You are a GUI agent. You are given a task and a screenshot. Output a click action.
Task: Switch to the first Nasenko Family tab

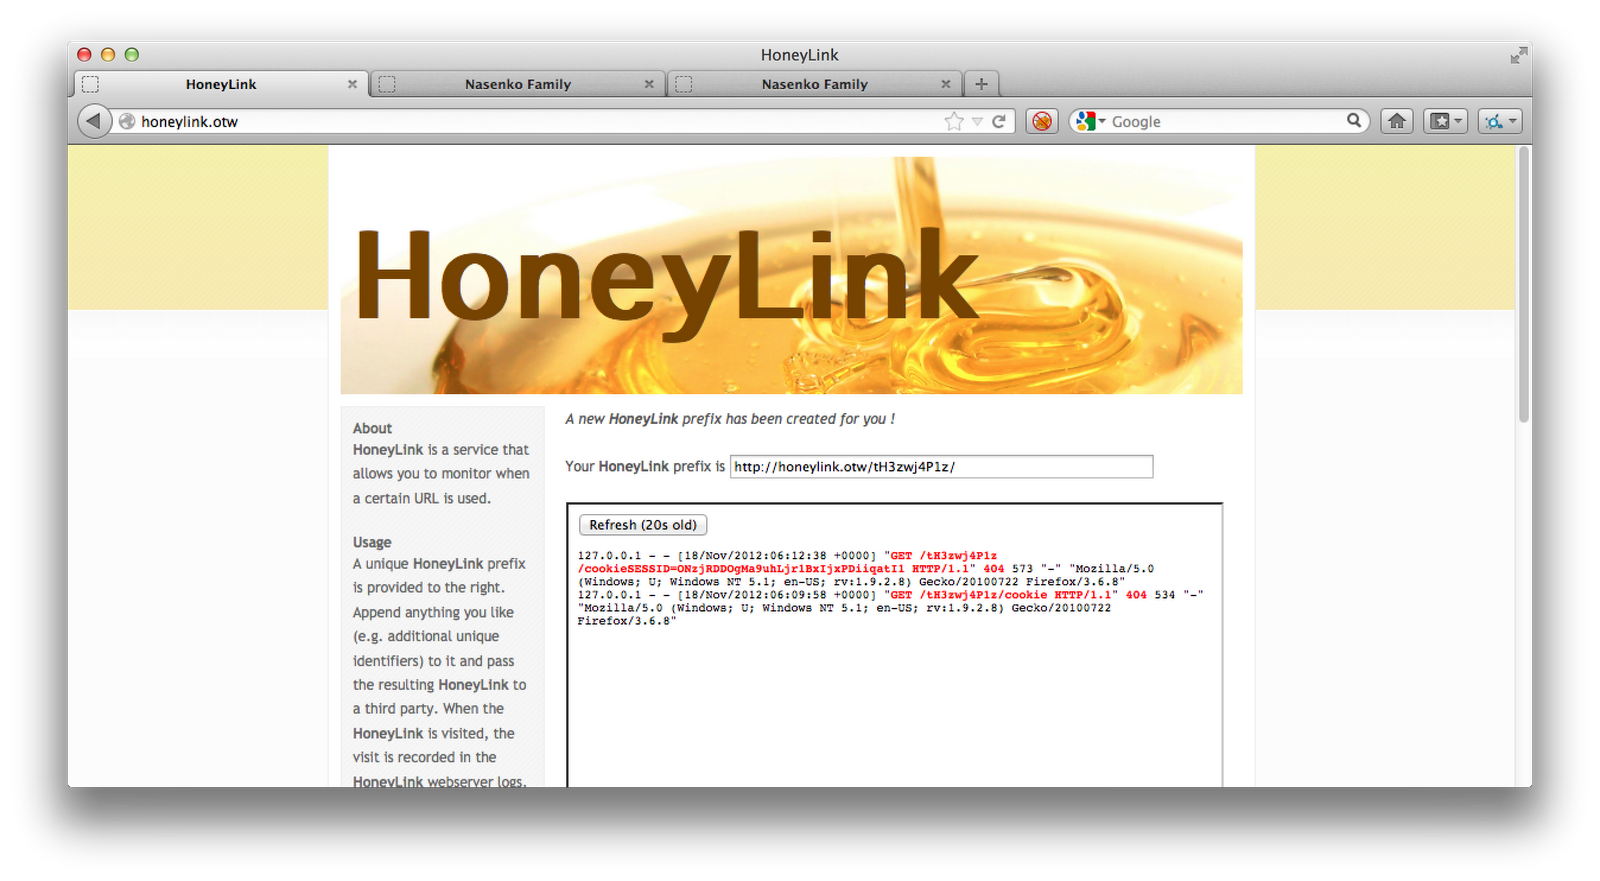517,84
